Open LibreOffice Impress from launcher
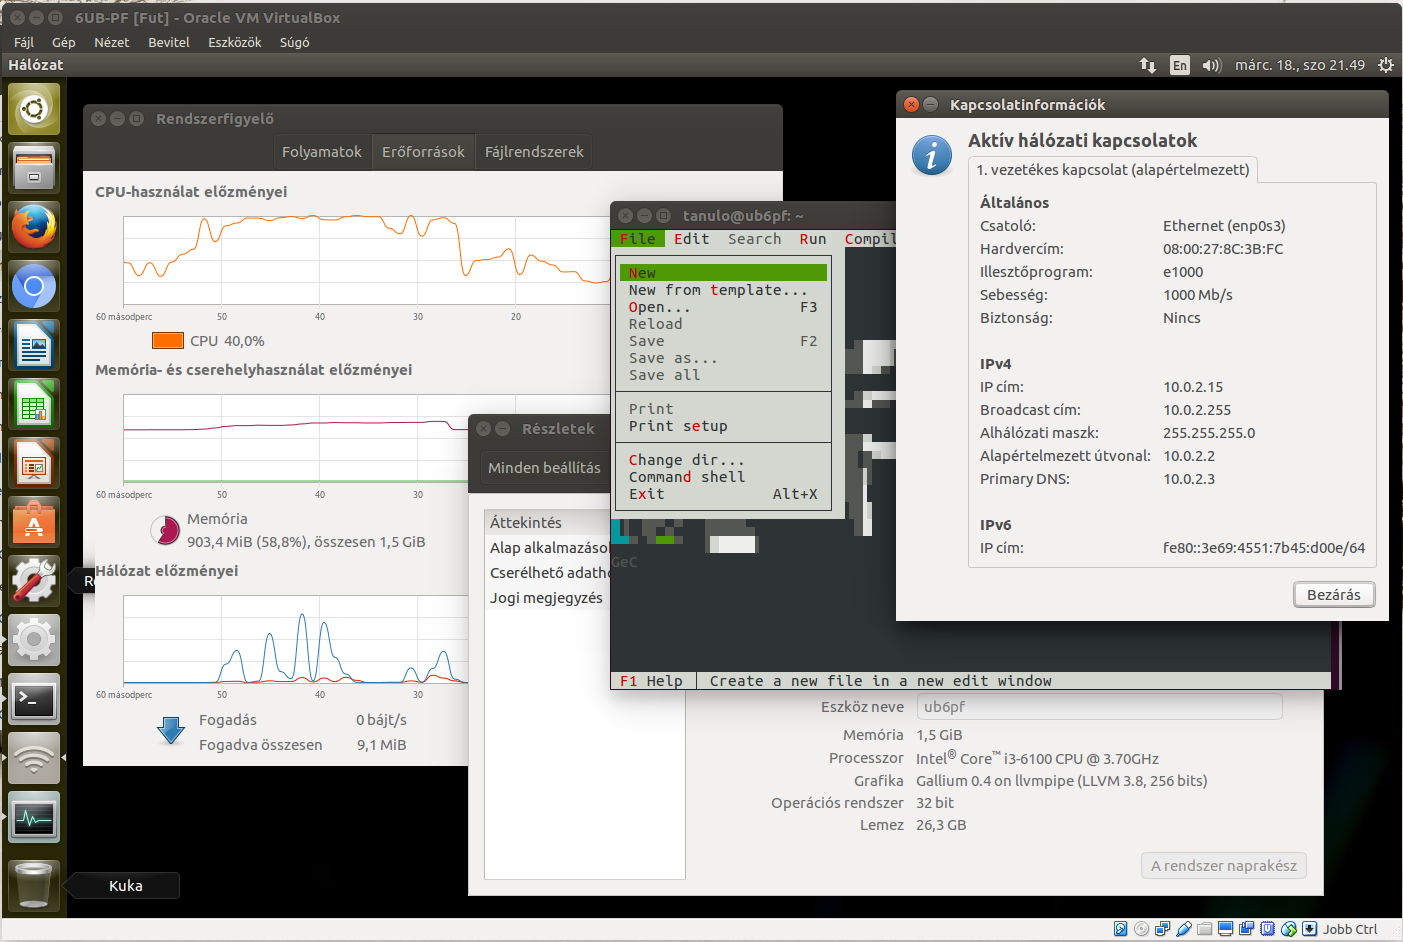1403x942 pixels. (x=34, y=464)
